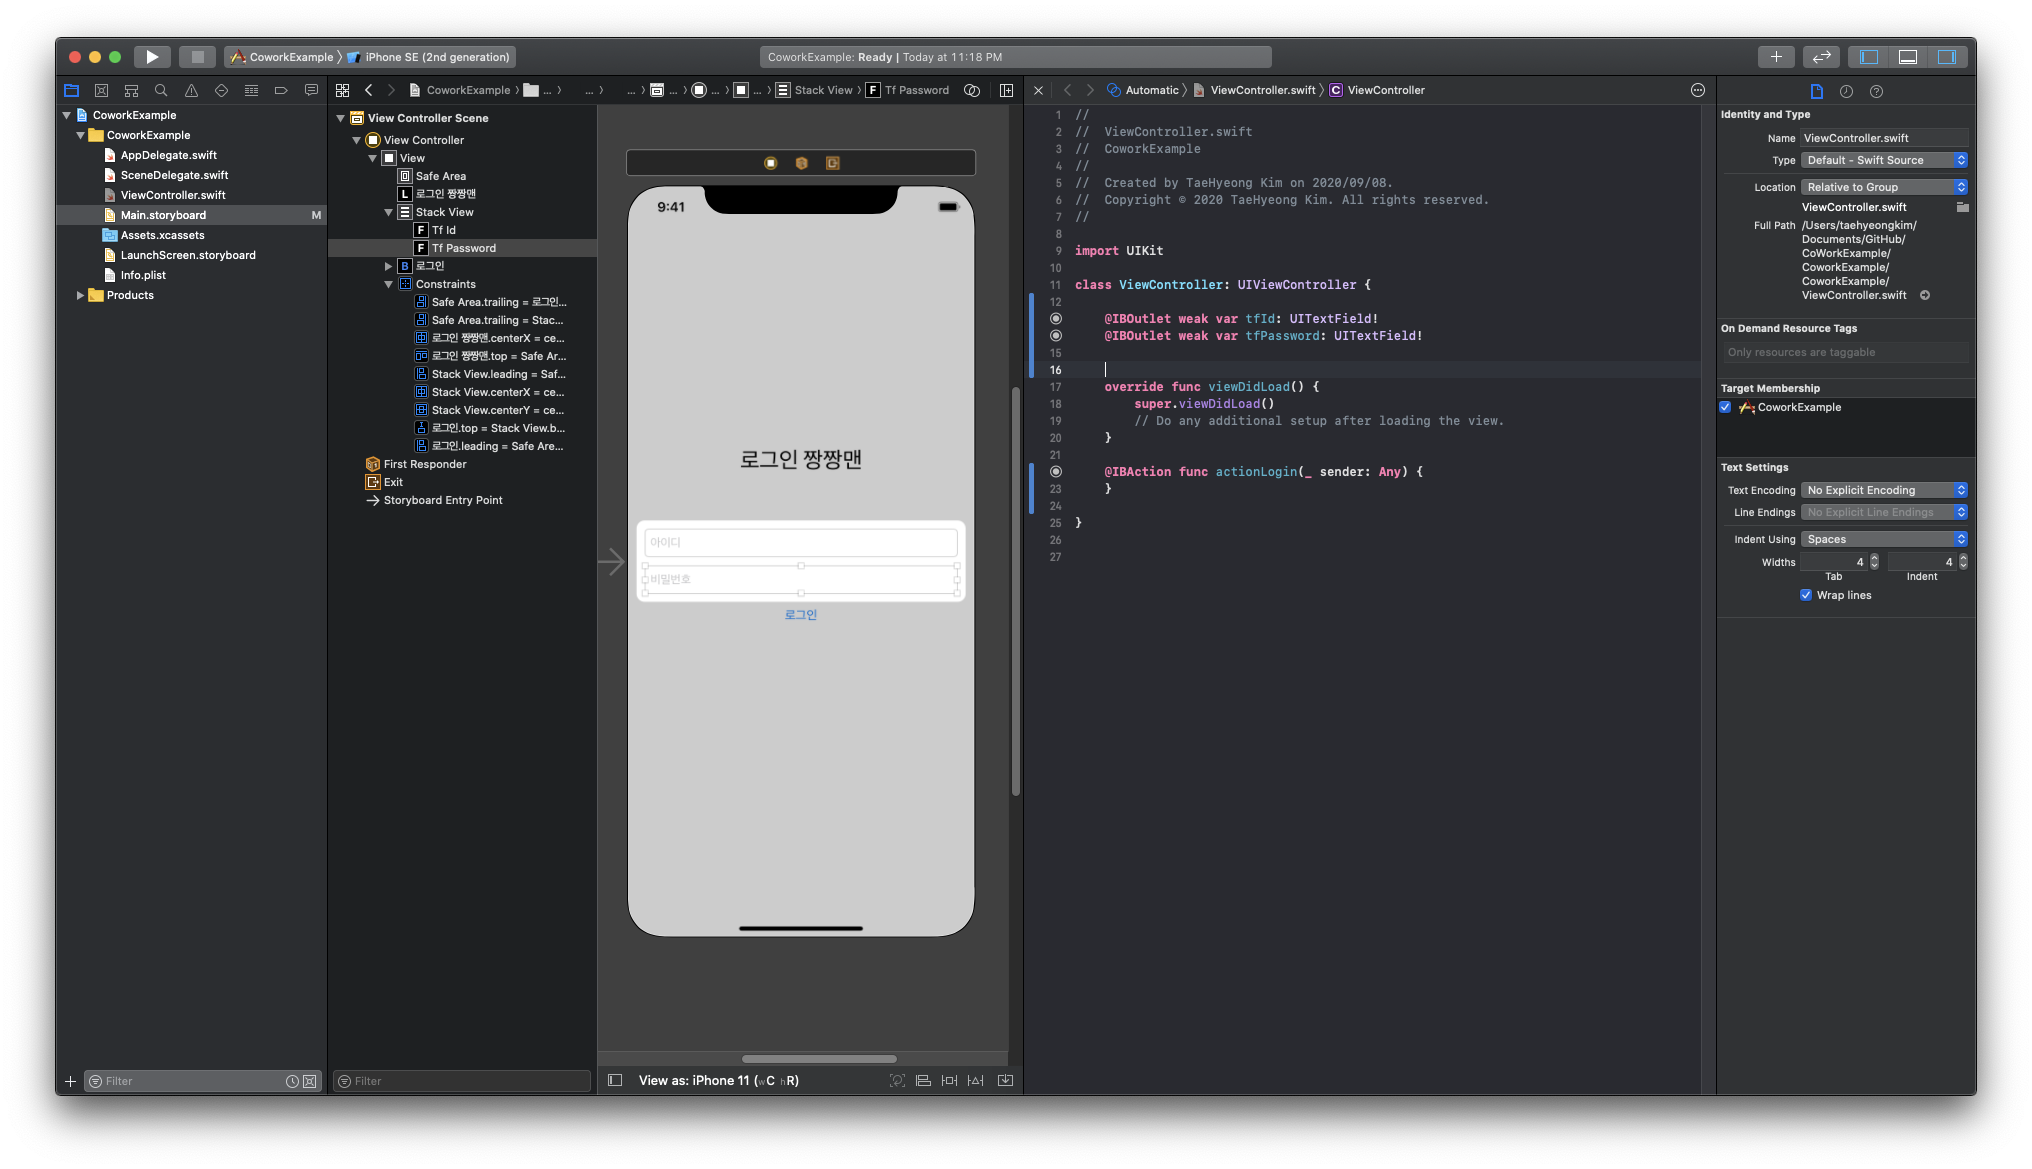Click the code review arrows button
Image resolution: width=2032 pixels, height=1169 pixels.
pos(1821,57)
